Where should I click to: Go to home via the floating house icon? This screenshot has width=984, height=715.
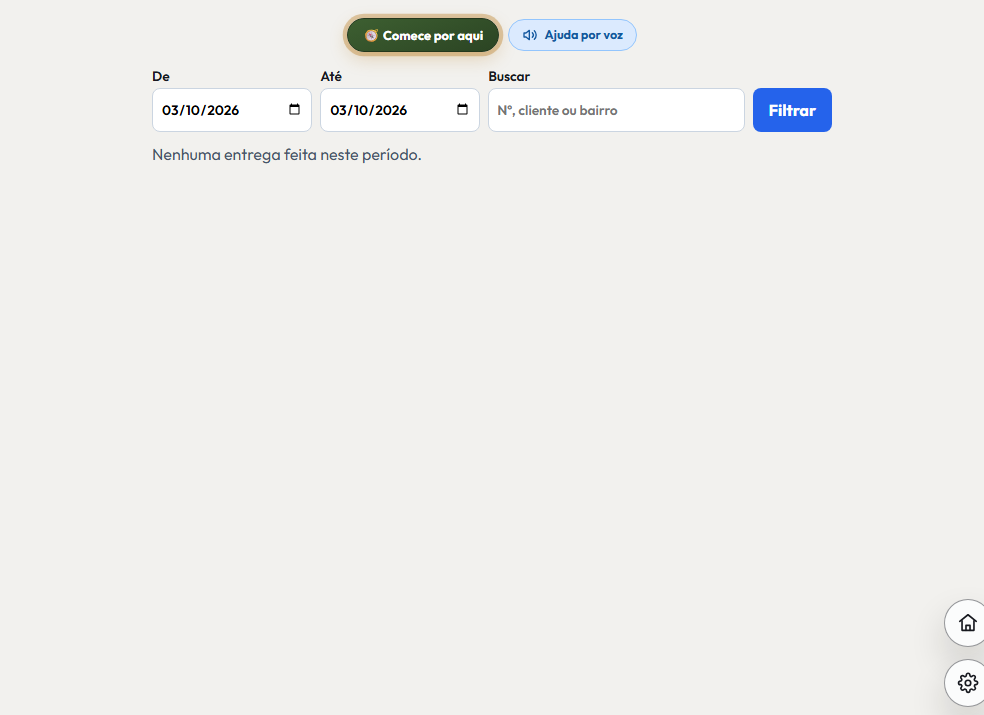[x=967, y=623]
